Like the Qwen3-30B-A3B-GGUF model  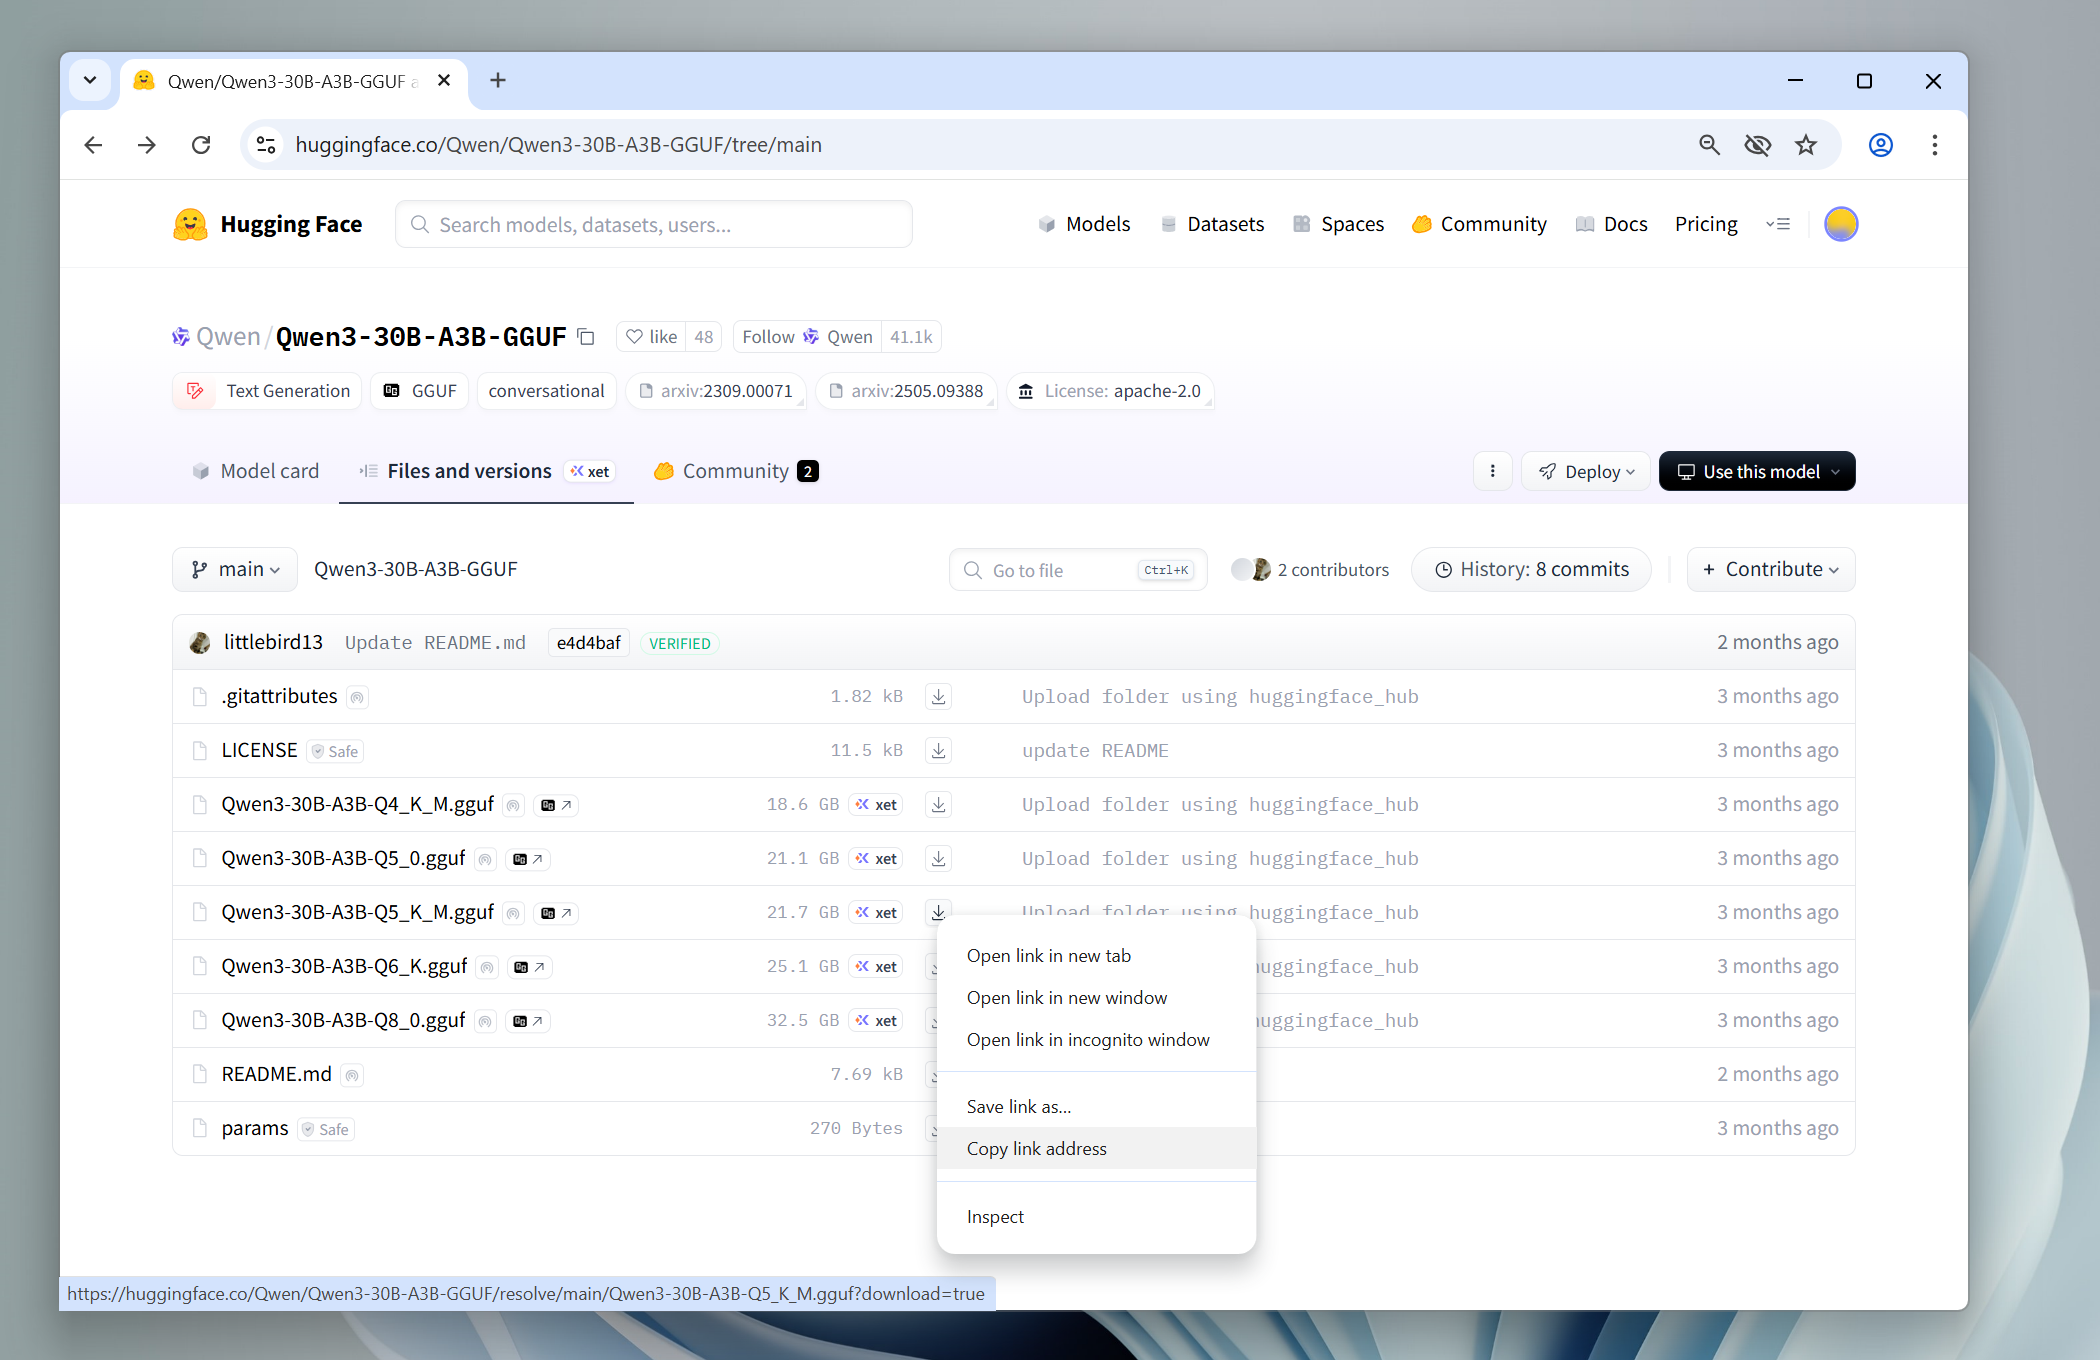click(651, 337)
